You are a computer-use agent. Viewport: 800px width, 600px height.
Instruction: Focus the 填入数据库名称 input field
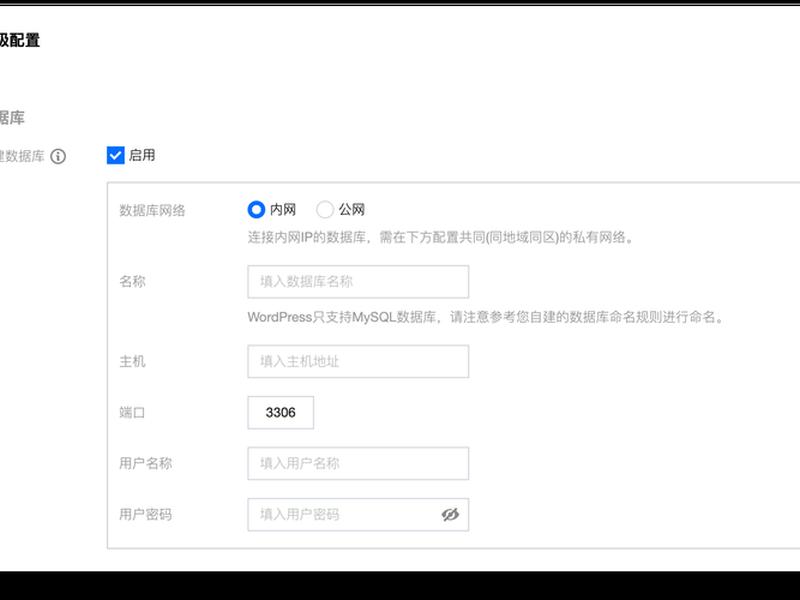pyautogui.click(x=358, y=282)
